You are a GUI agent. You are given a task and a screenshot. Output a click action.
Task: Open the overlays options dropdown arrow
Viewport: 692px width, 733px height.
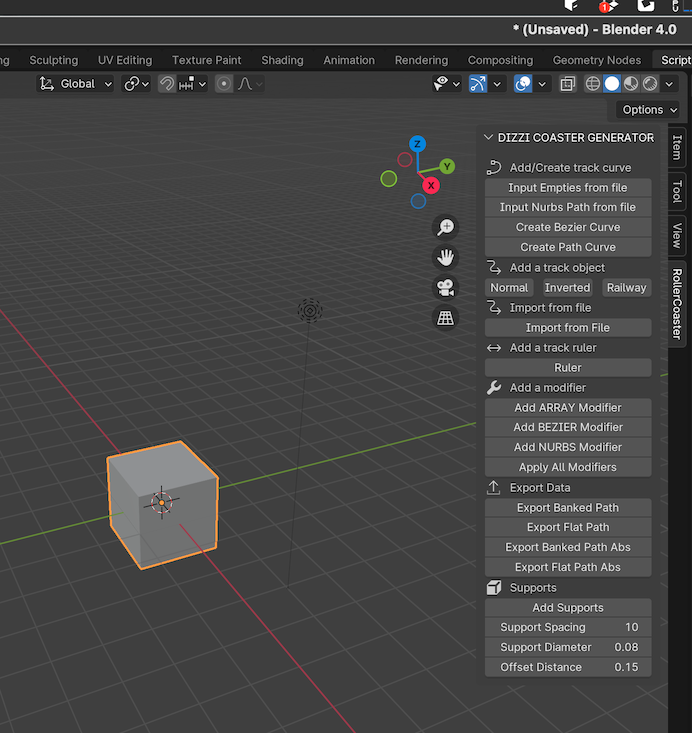coord(542,84)
